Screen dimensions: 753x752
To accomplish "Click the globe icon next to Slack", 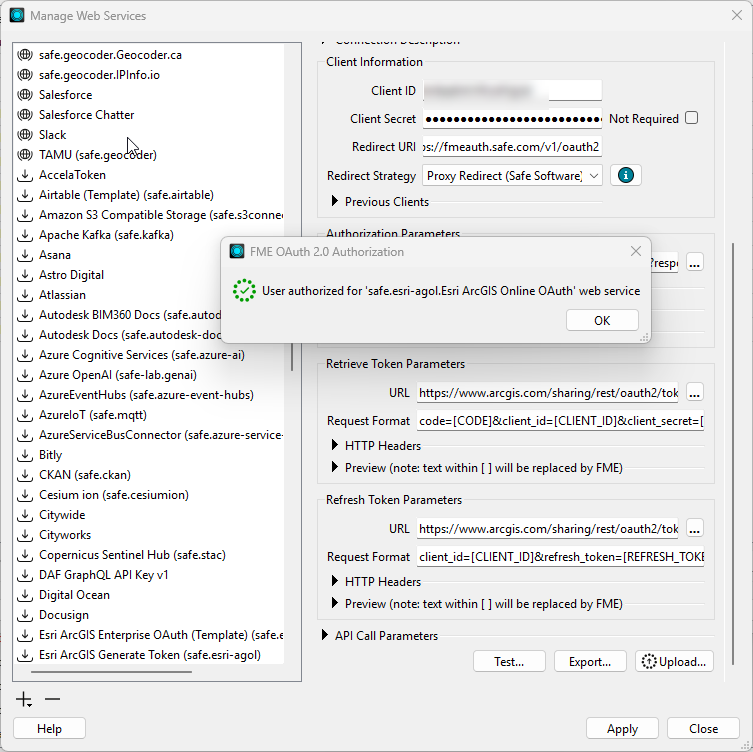I will point(25,135).
